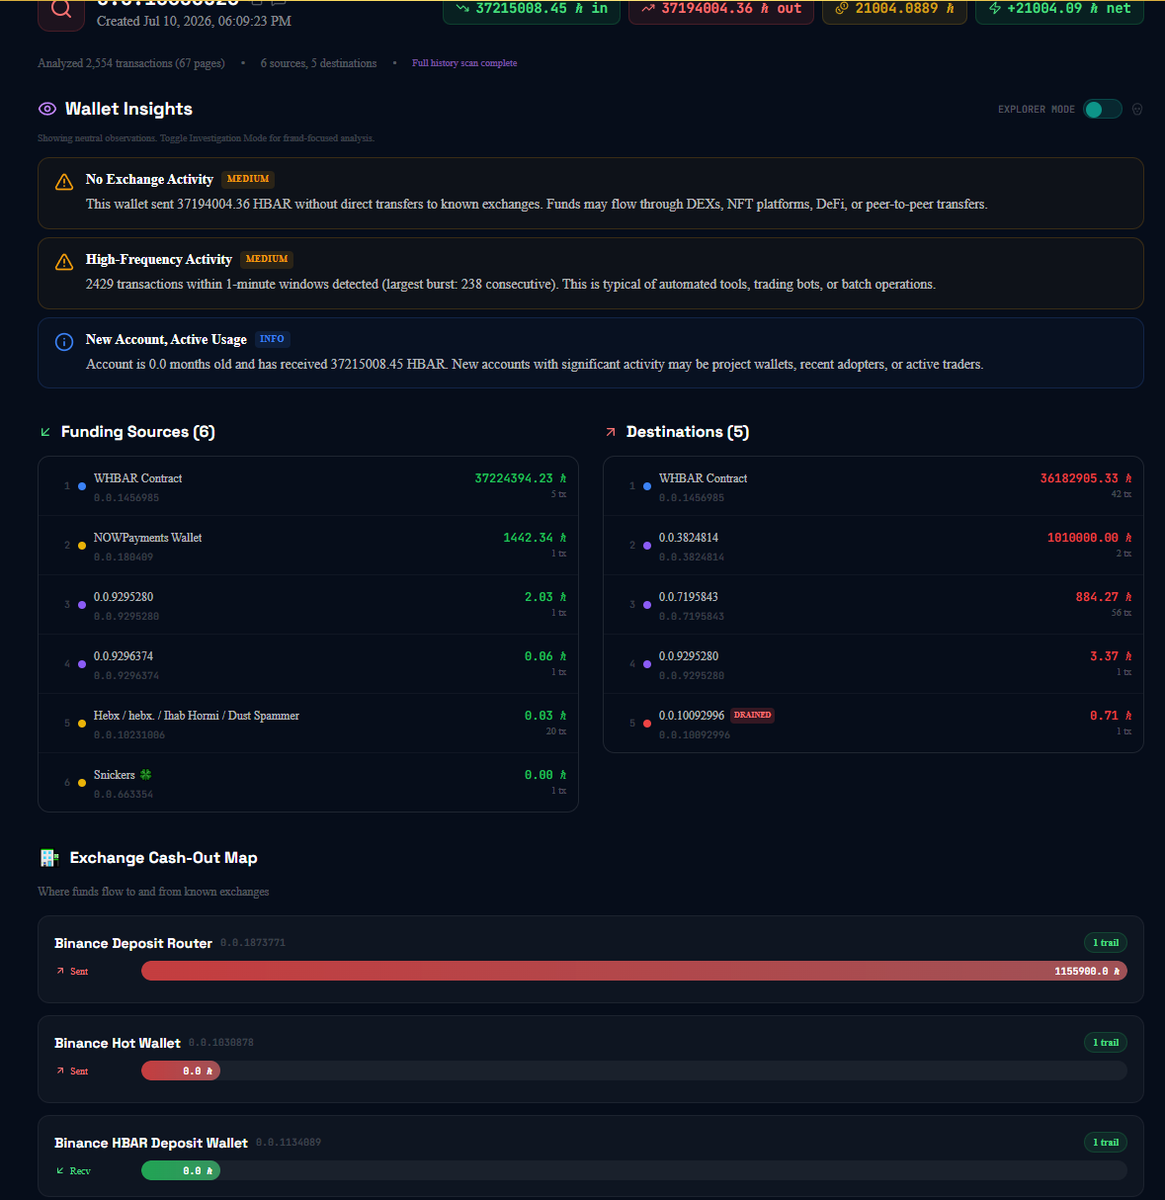Open destination 0.0.10092996
Image resolution: width=1165 pixels, height=1200 pixels.
tap(873, 722)
